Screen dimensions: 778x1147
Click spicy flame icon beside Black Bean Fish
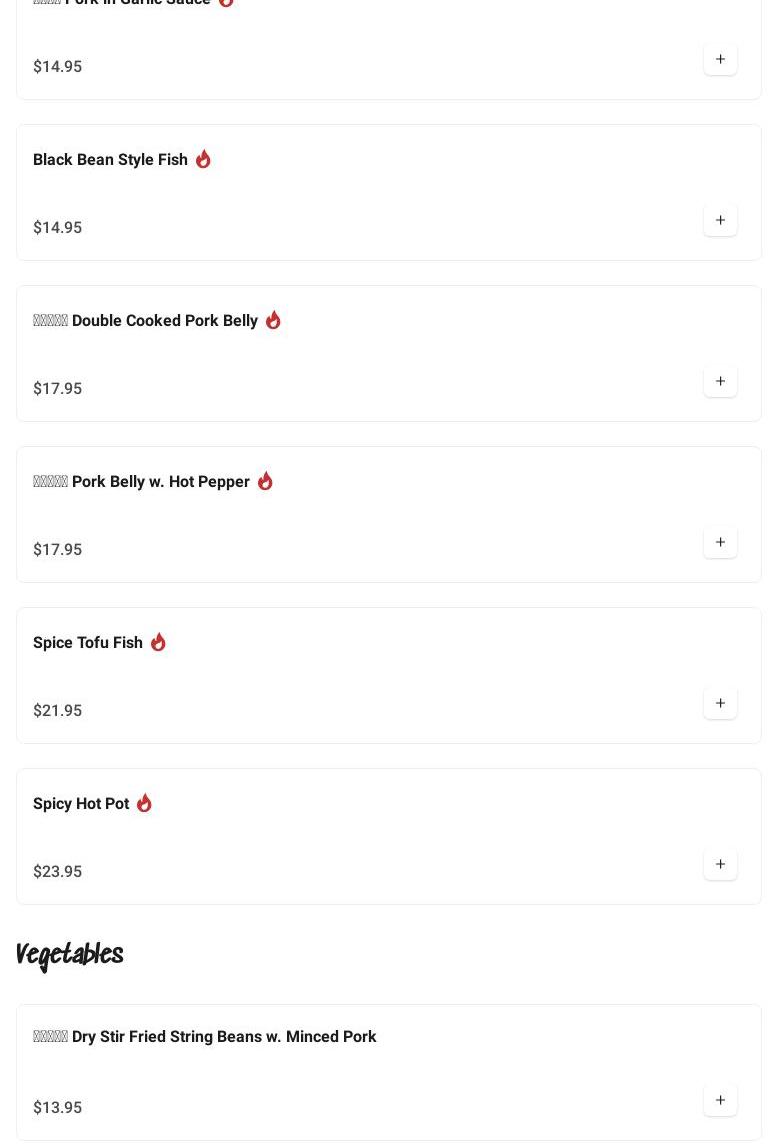tap(203, 159)
